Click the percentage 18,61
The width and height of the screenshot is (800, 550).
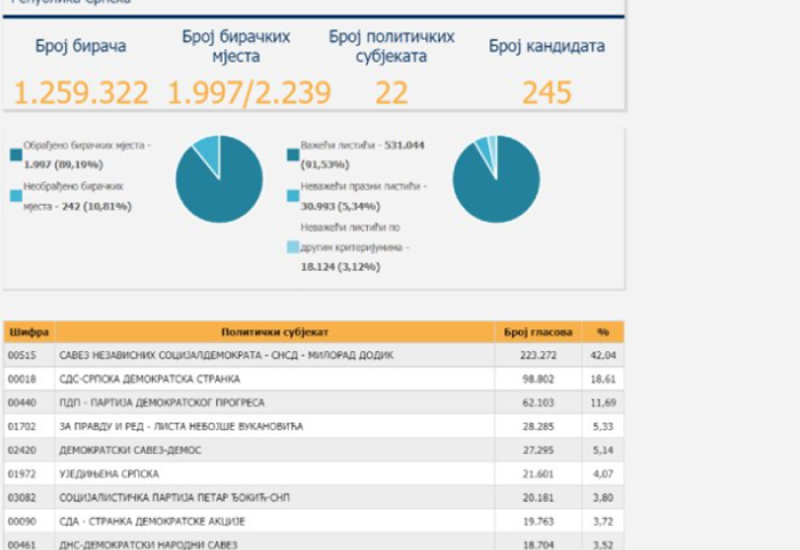[x=603, y=379]
